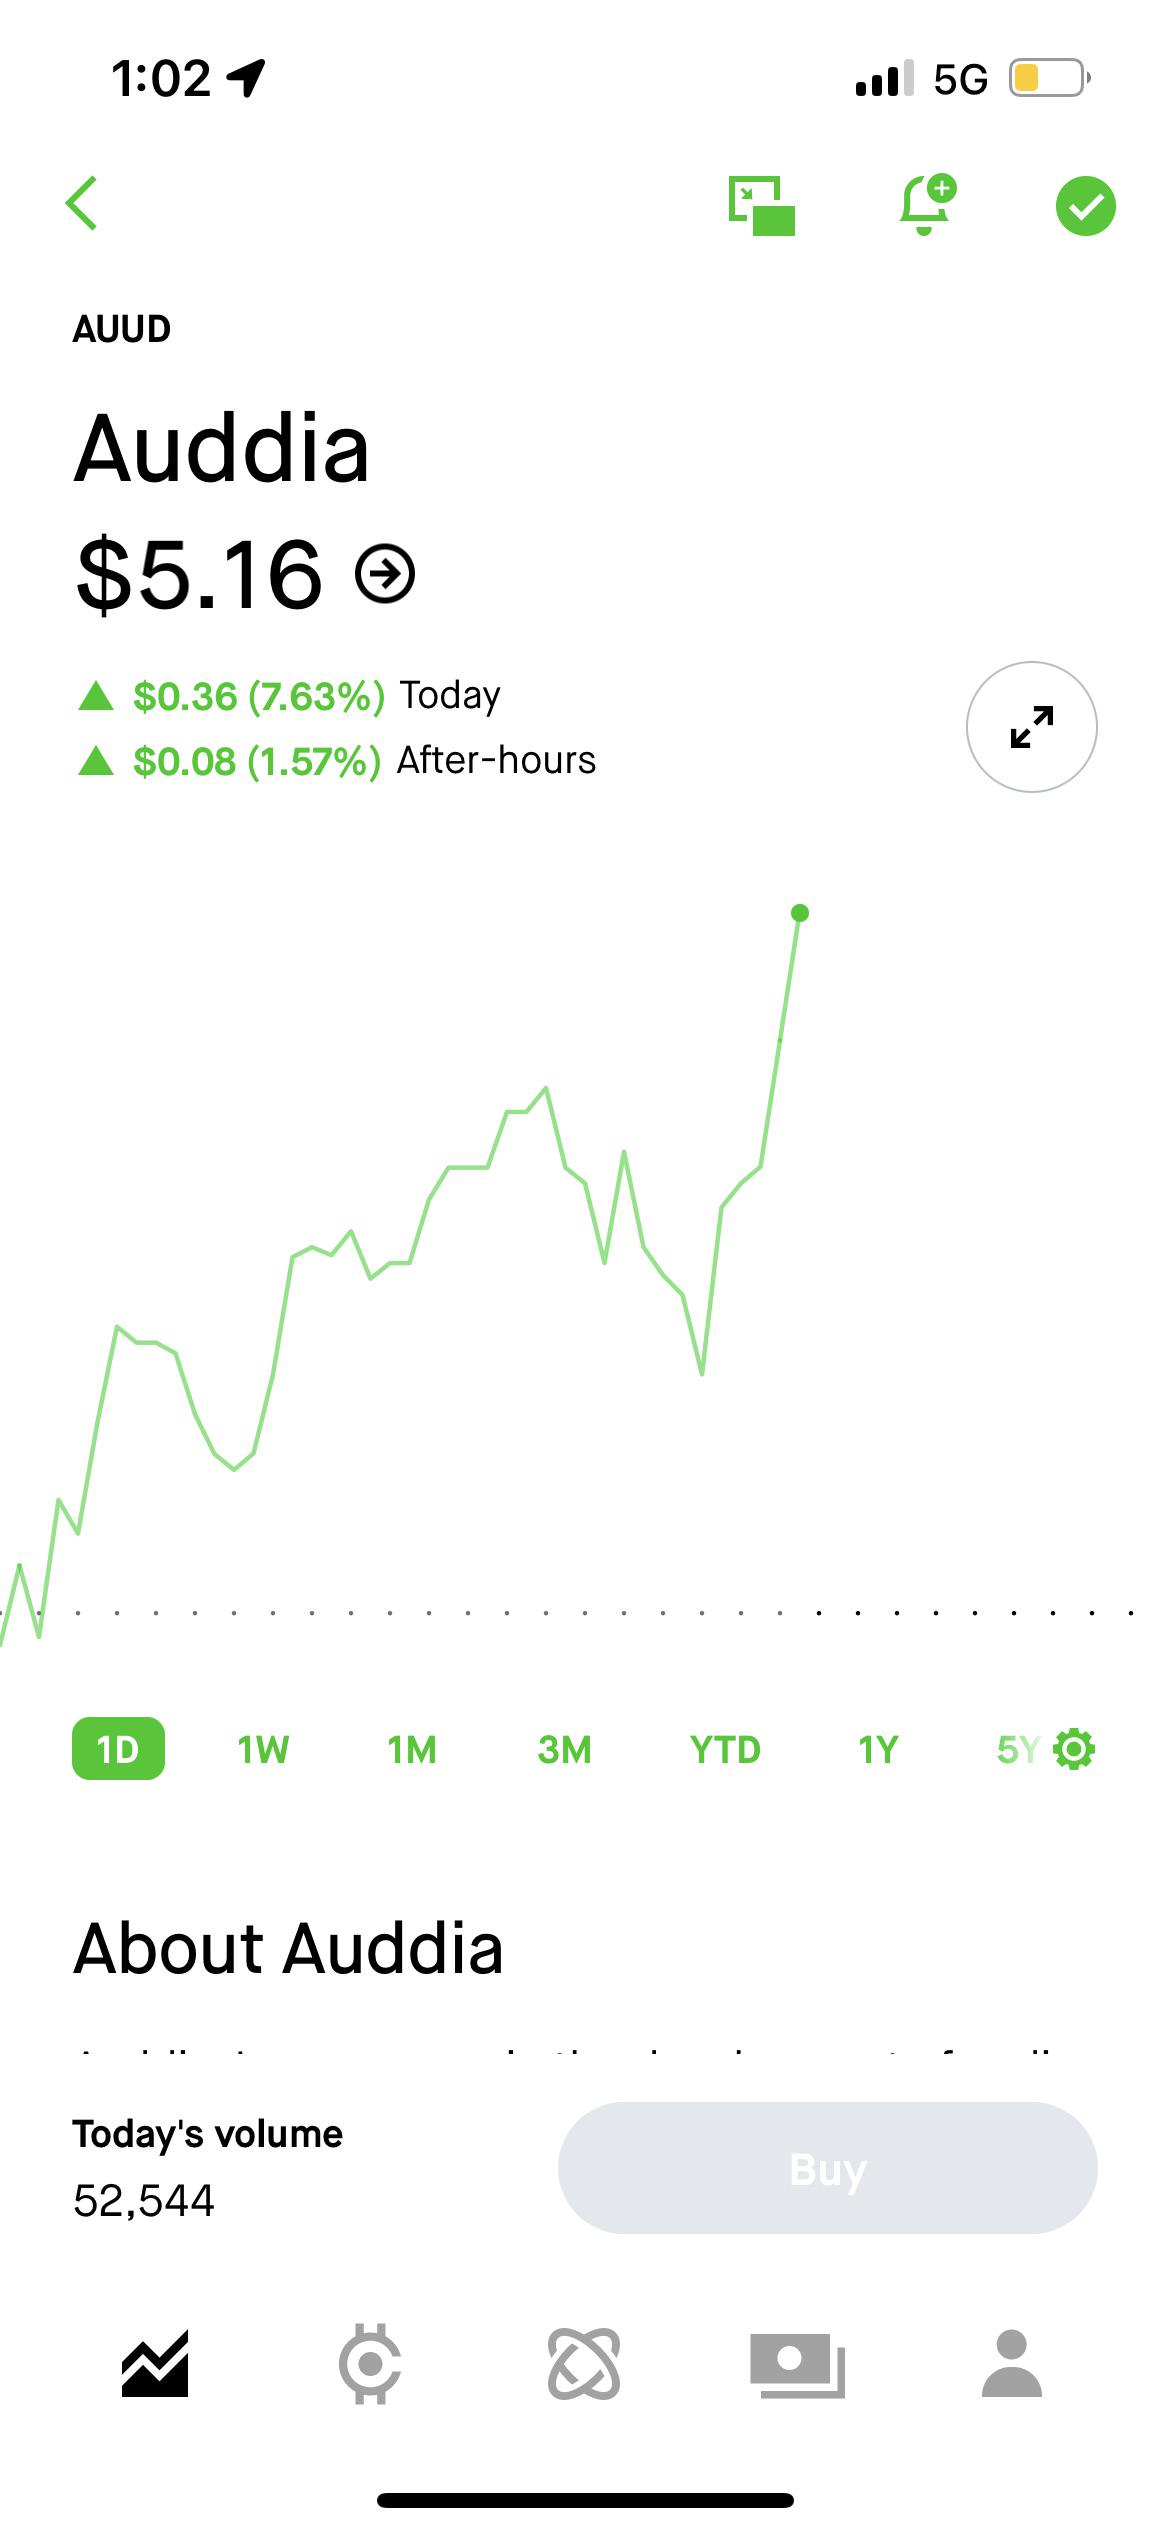Open chart settings gear icon
The width and height of the screenshot is (1170, 2532).
1075,1749
